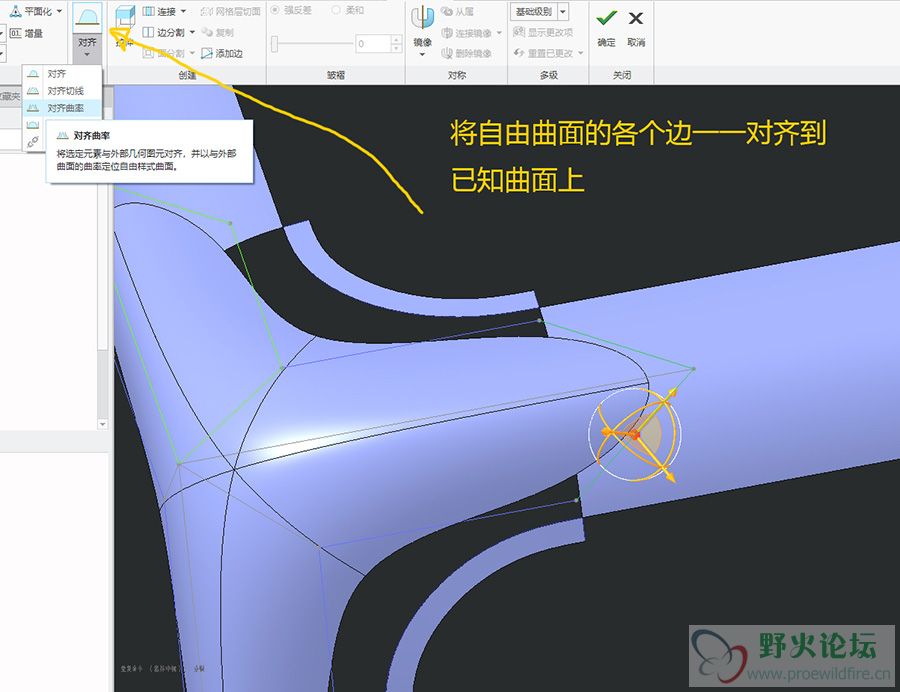900x692 pixels.
Task: Click the 关闭 ribbon group label
Action: [622, 75]
